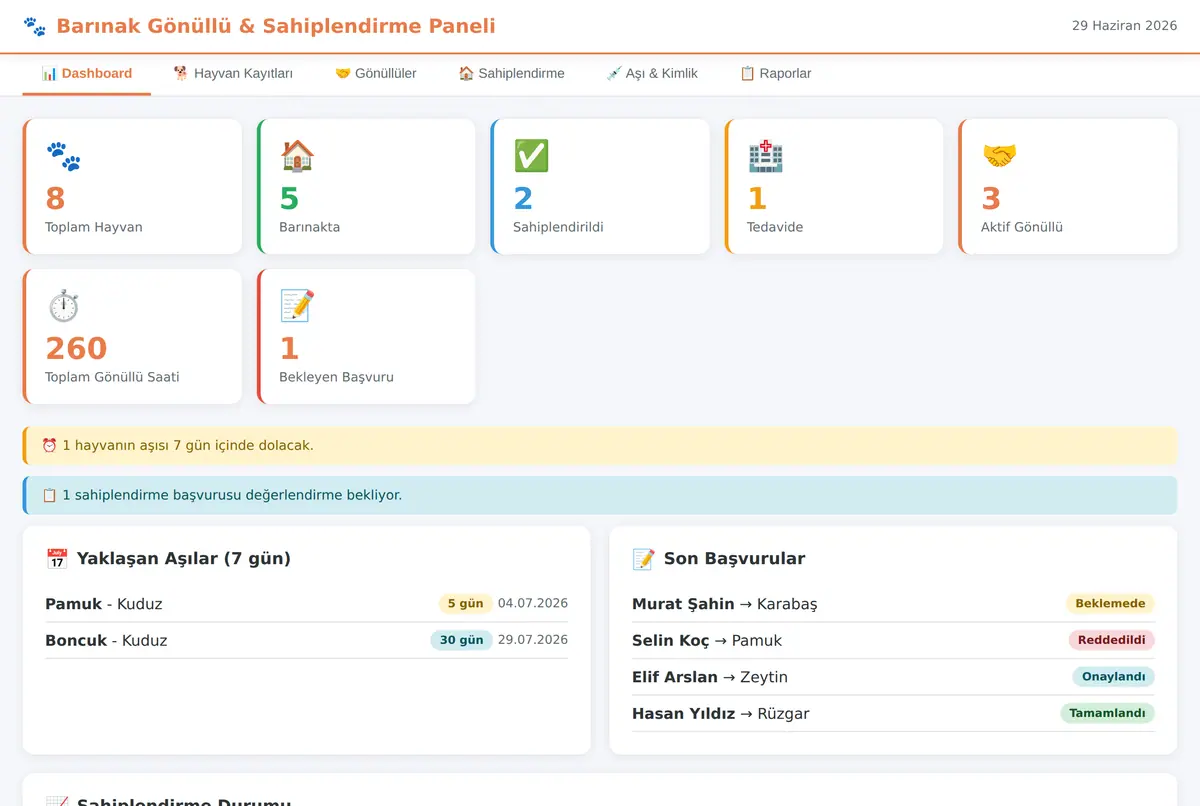Click the Tamamlandı status badge

tap(1107, 713)
